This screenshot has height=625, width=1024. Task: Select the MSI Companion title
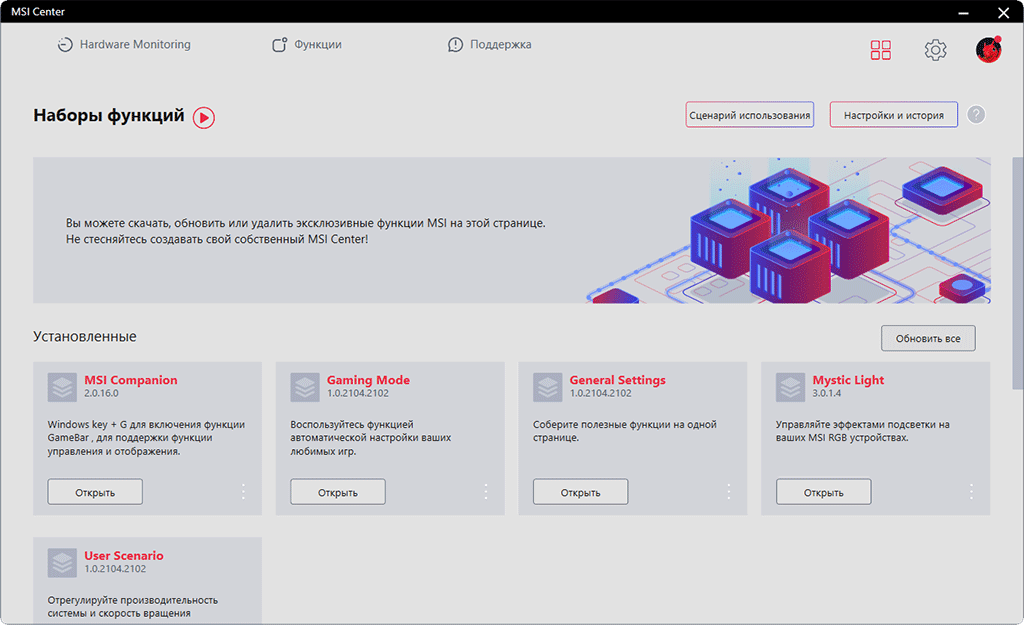point(131,380)
